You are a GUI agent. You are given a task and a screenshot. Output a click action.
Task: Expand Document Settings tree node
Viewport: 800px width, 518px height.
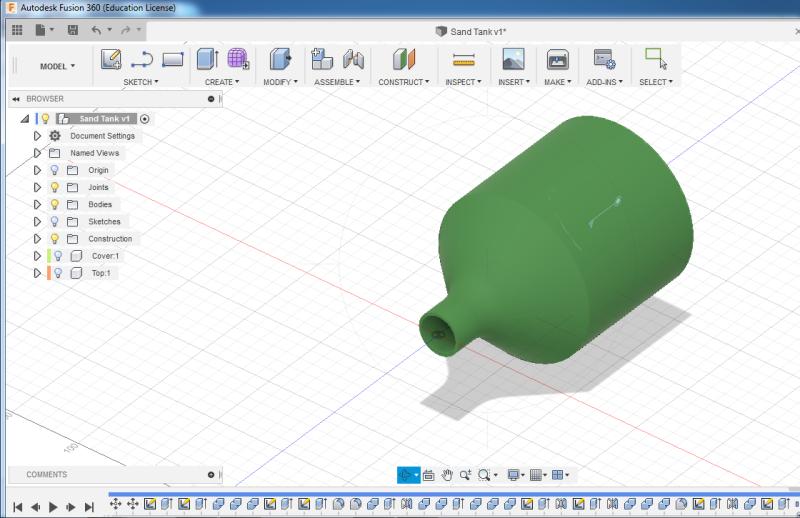37,136
